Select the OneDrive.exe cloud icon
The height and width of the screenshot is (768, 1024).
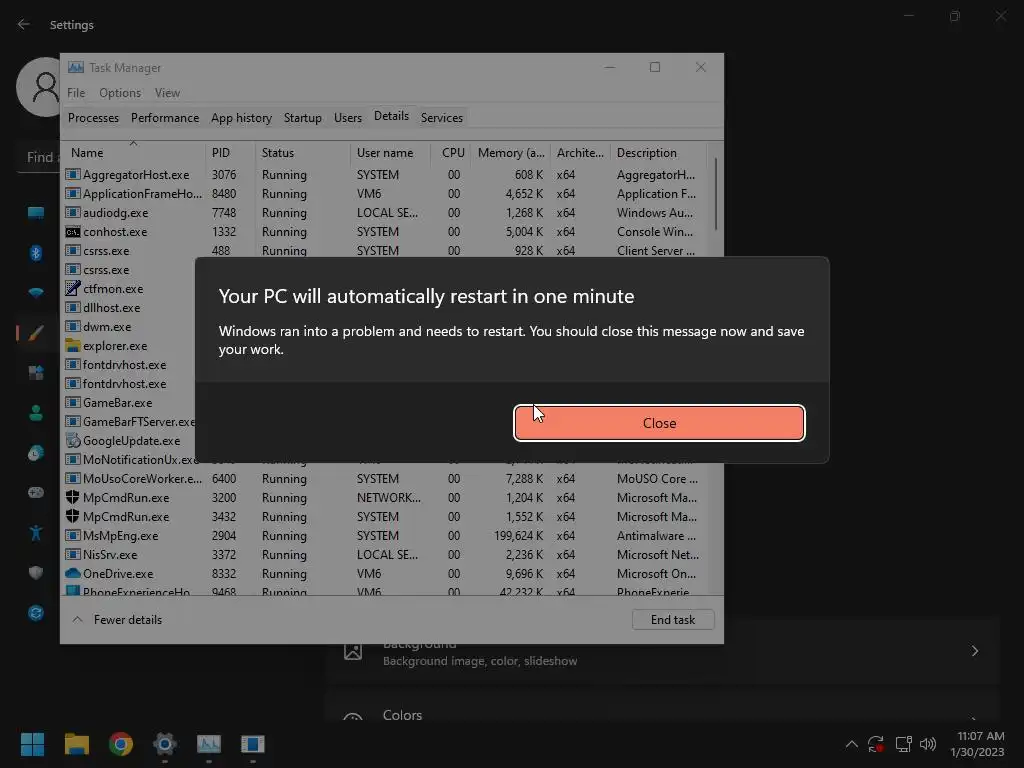click(x=72, y=573)
